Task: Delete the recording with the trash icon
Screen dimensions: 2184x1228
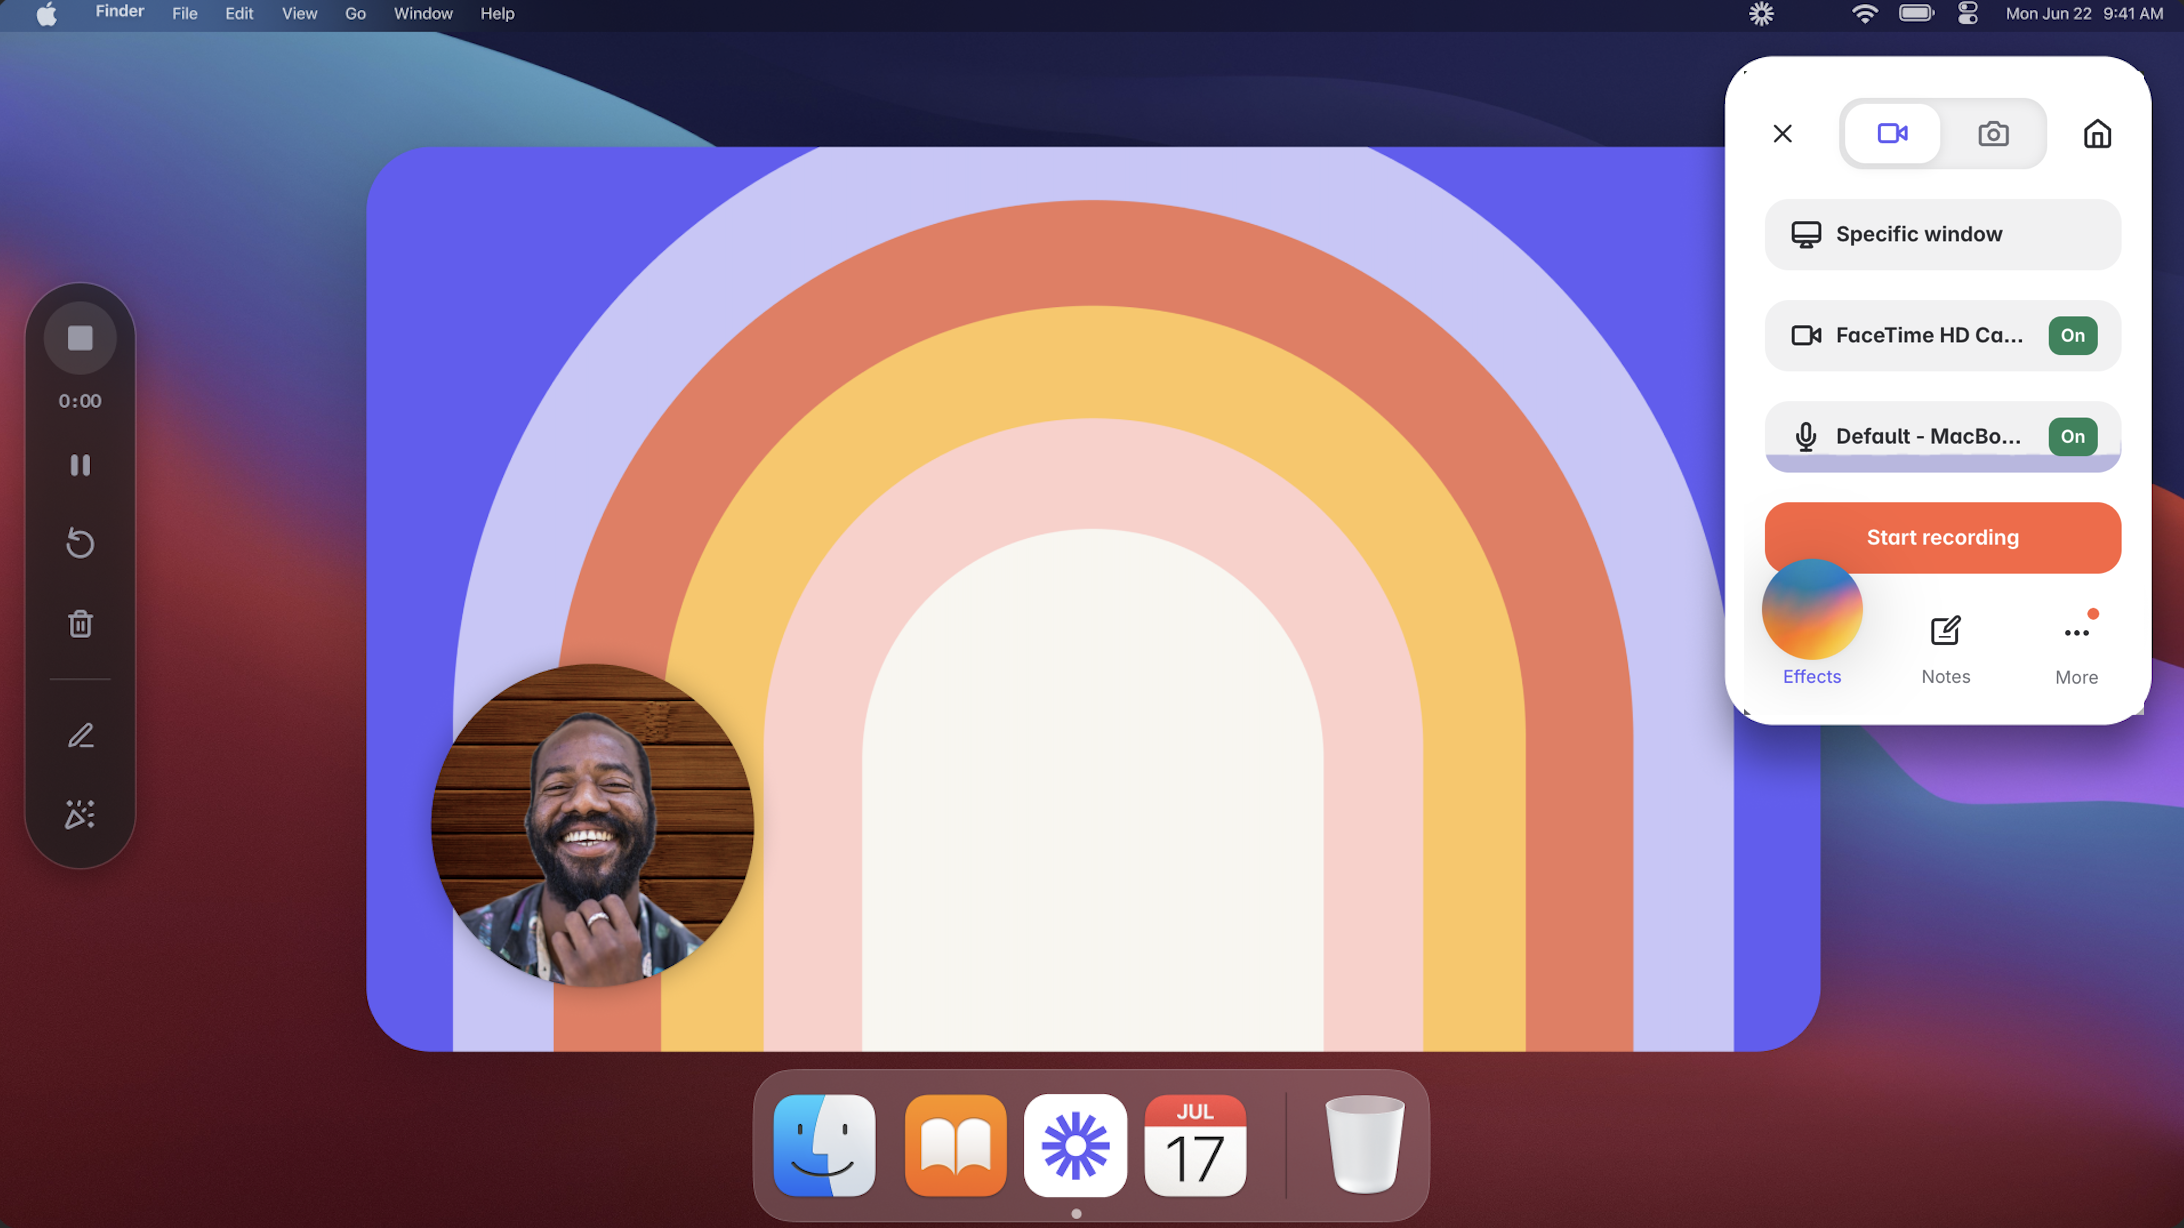Action: point(80,624)
